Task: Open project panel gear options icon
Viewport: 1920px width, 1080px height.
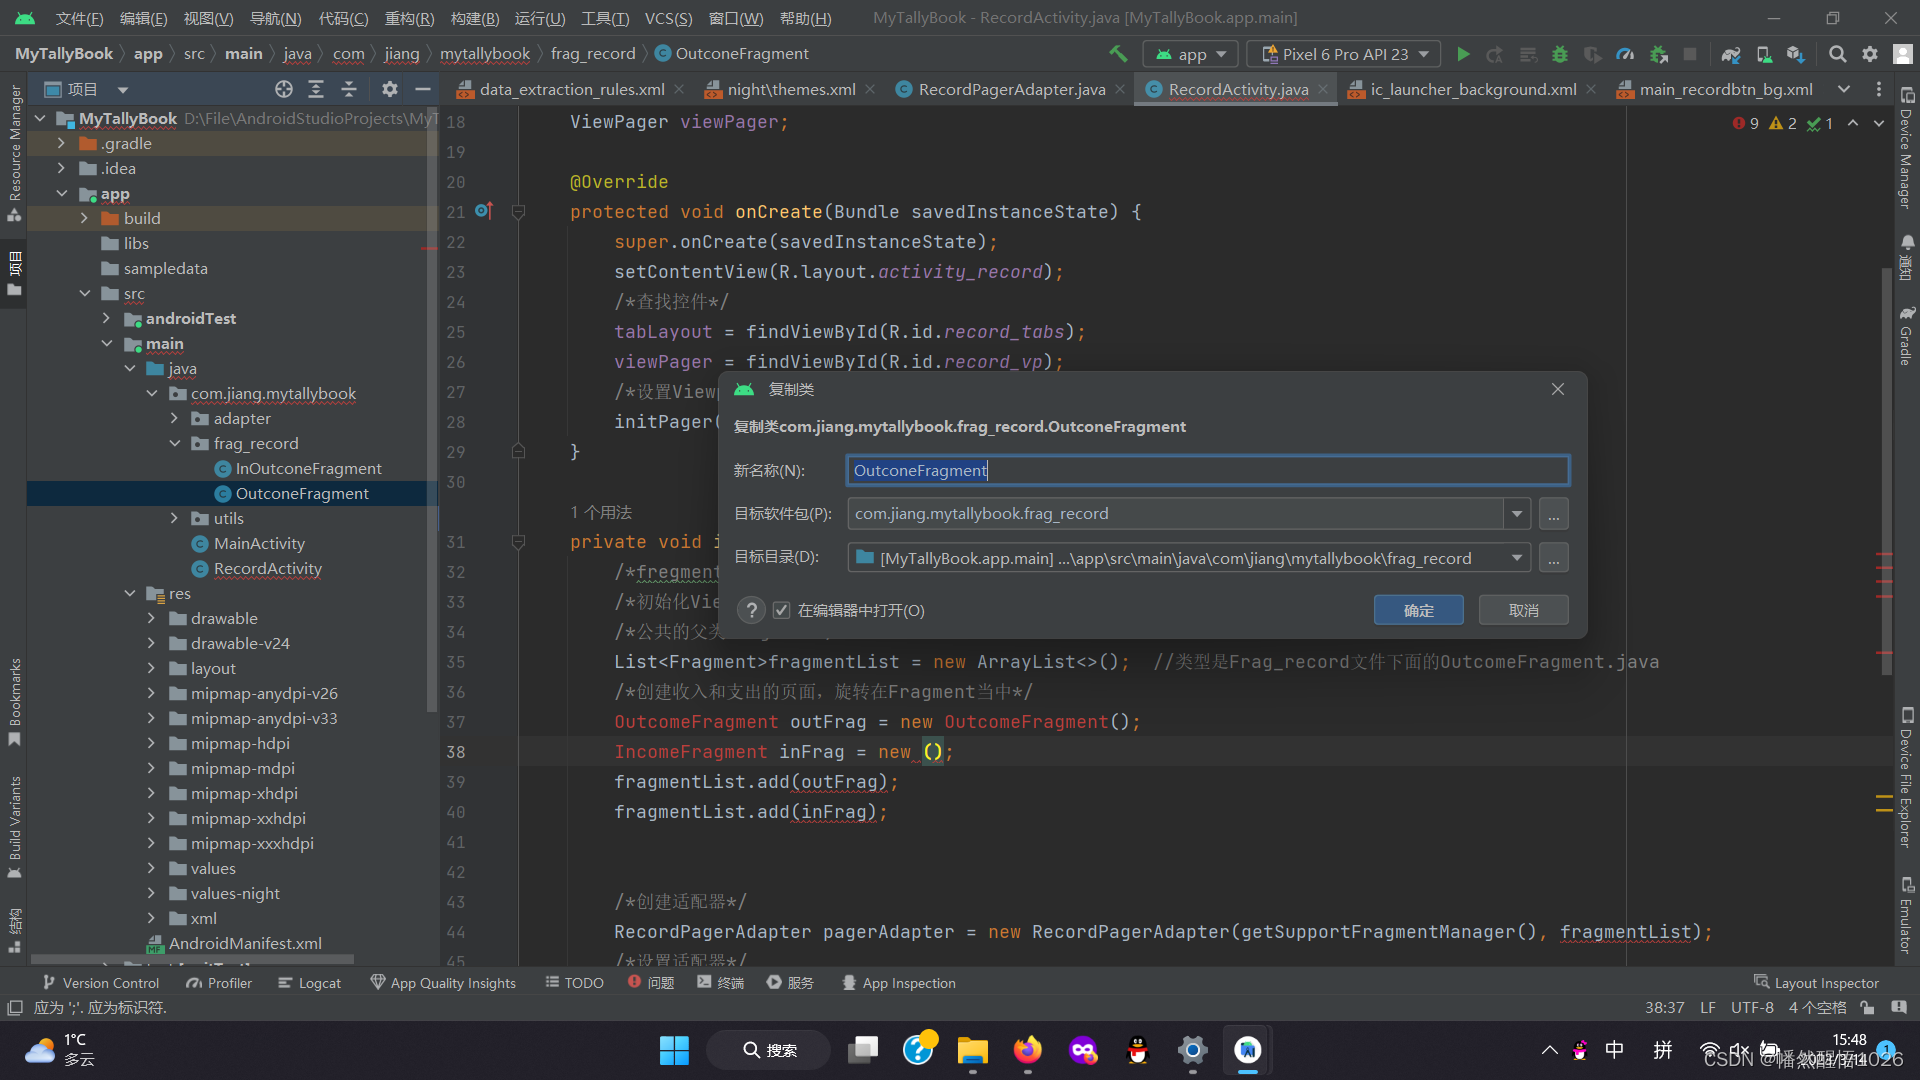Action: pos(390,89)
